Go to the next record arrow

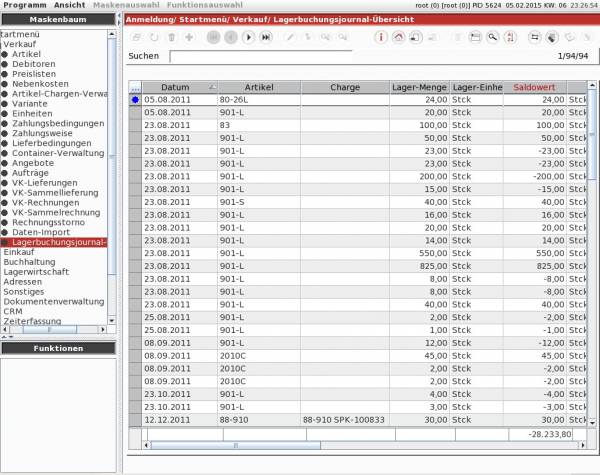coord(247,37)
